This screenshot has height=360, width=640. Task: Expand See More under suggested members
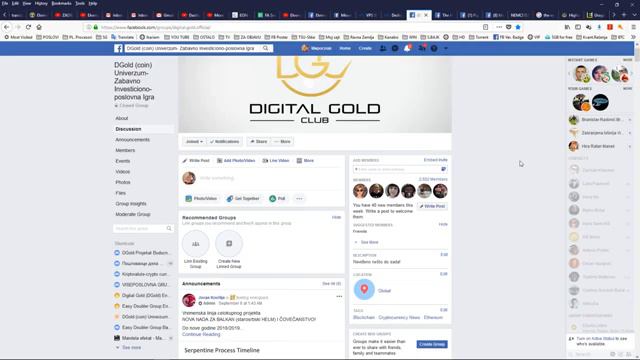coord(369,242)
